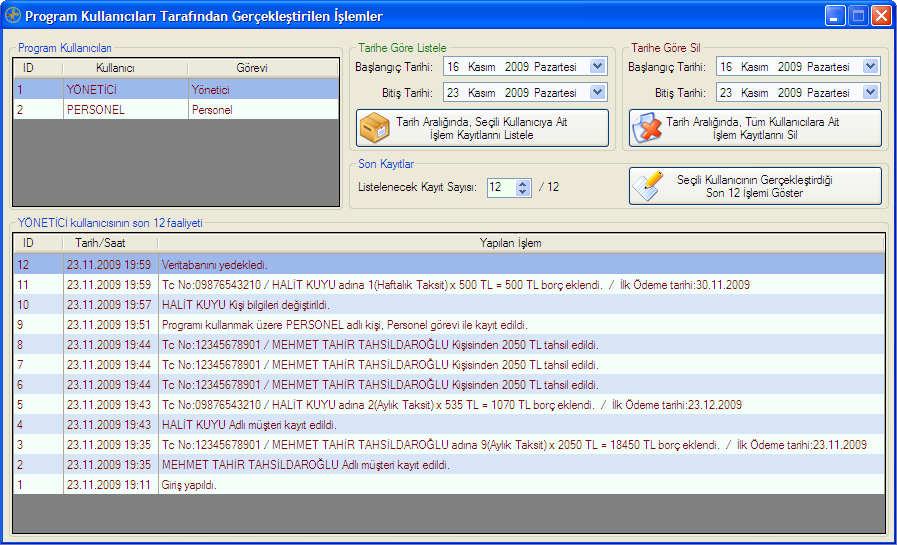Click 'Tüm Kullanıcılara Ait İşlem Kayıtlarını Sil' button

755,128
